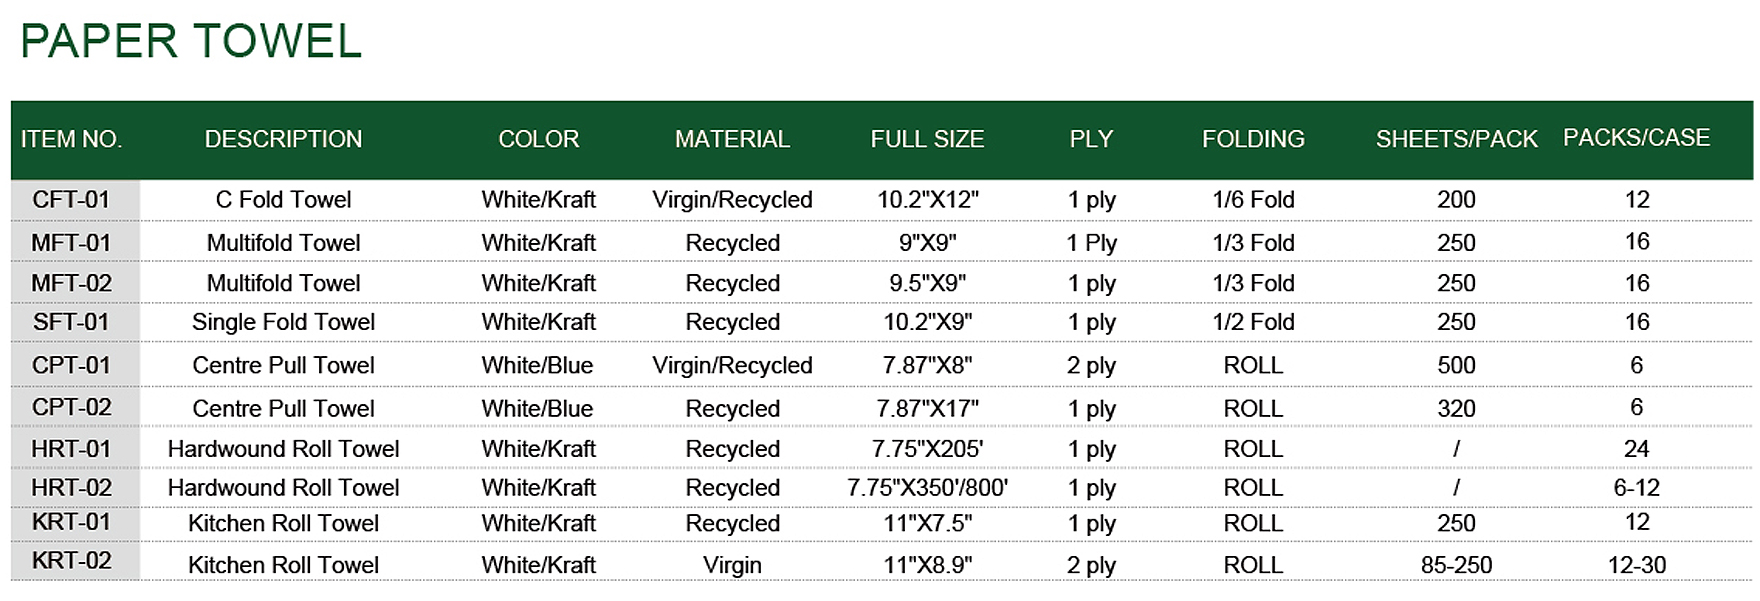
Task: Select the Single Fold Towel description
Action: (283, 322)
